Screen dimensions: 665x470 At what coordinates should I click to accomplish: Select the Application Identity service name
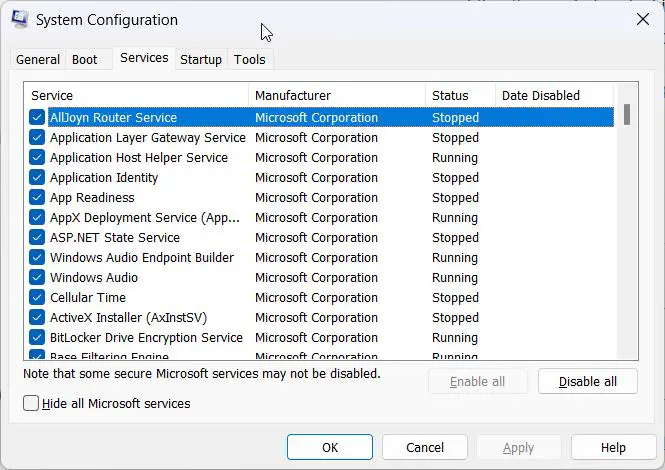coord(104,177)
